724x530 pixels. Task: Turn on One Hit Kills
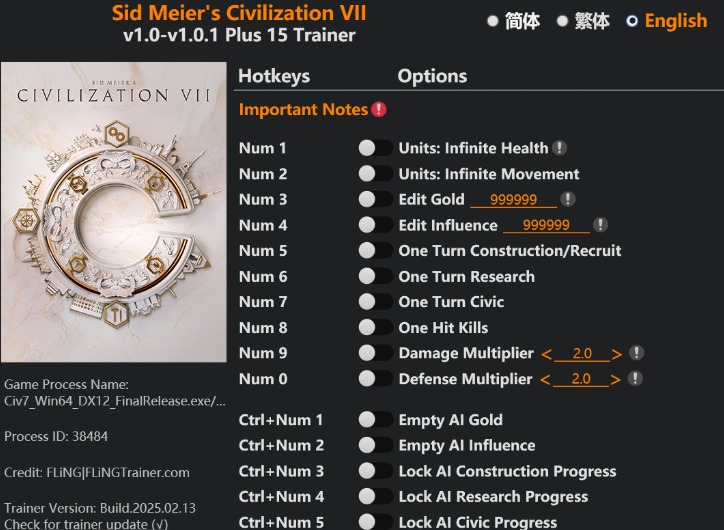[x=375, y=328]
